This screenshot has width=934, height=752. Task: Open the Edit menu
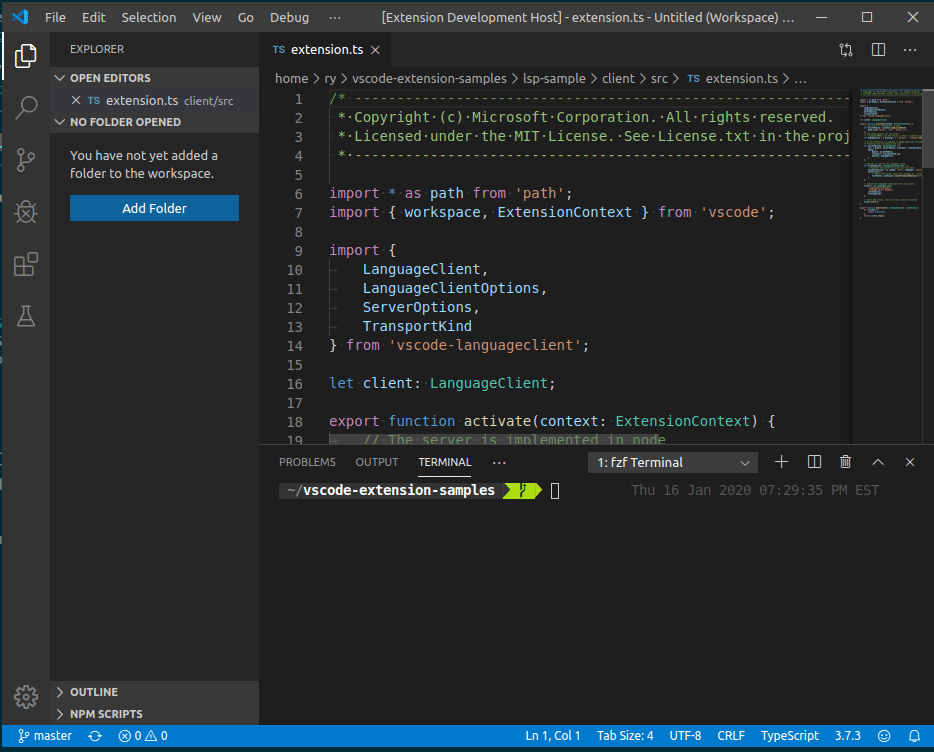click(x=94, y=17)
